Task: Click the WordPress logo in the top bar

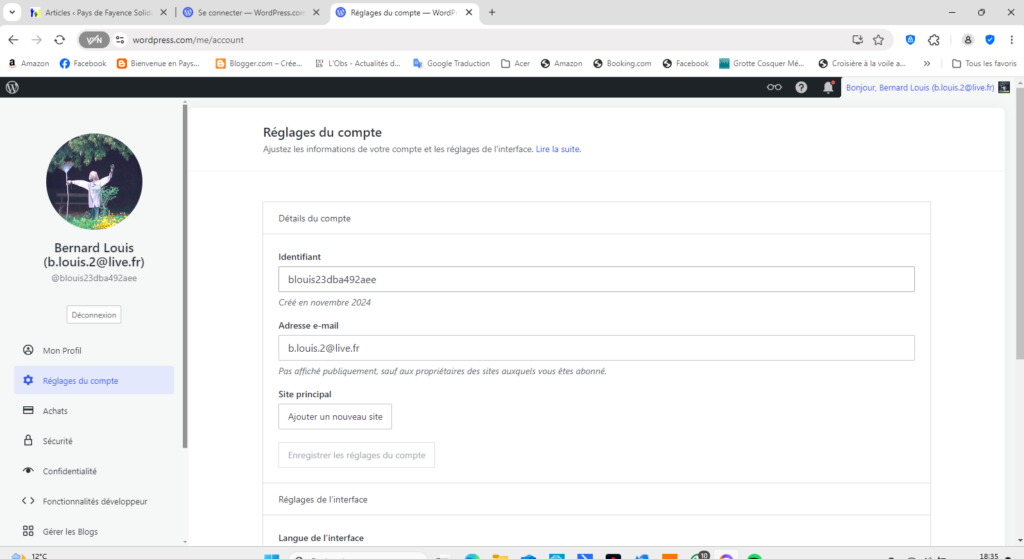Action: (12, 87)
